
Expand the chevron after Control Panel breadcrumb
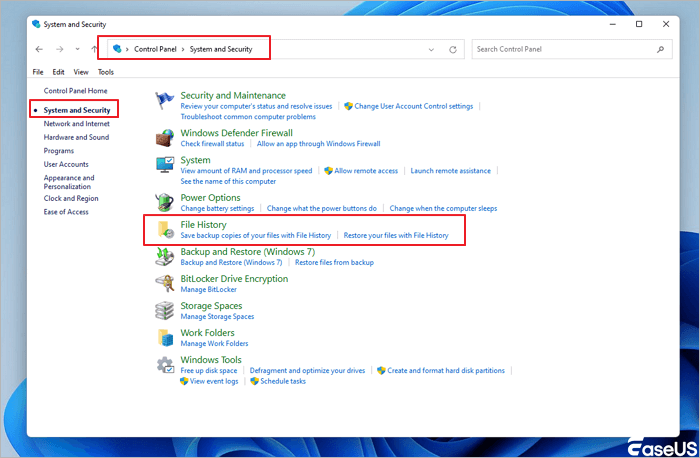tap(185, 48)
